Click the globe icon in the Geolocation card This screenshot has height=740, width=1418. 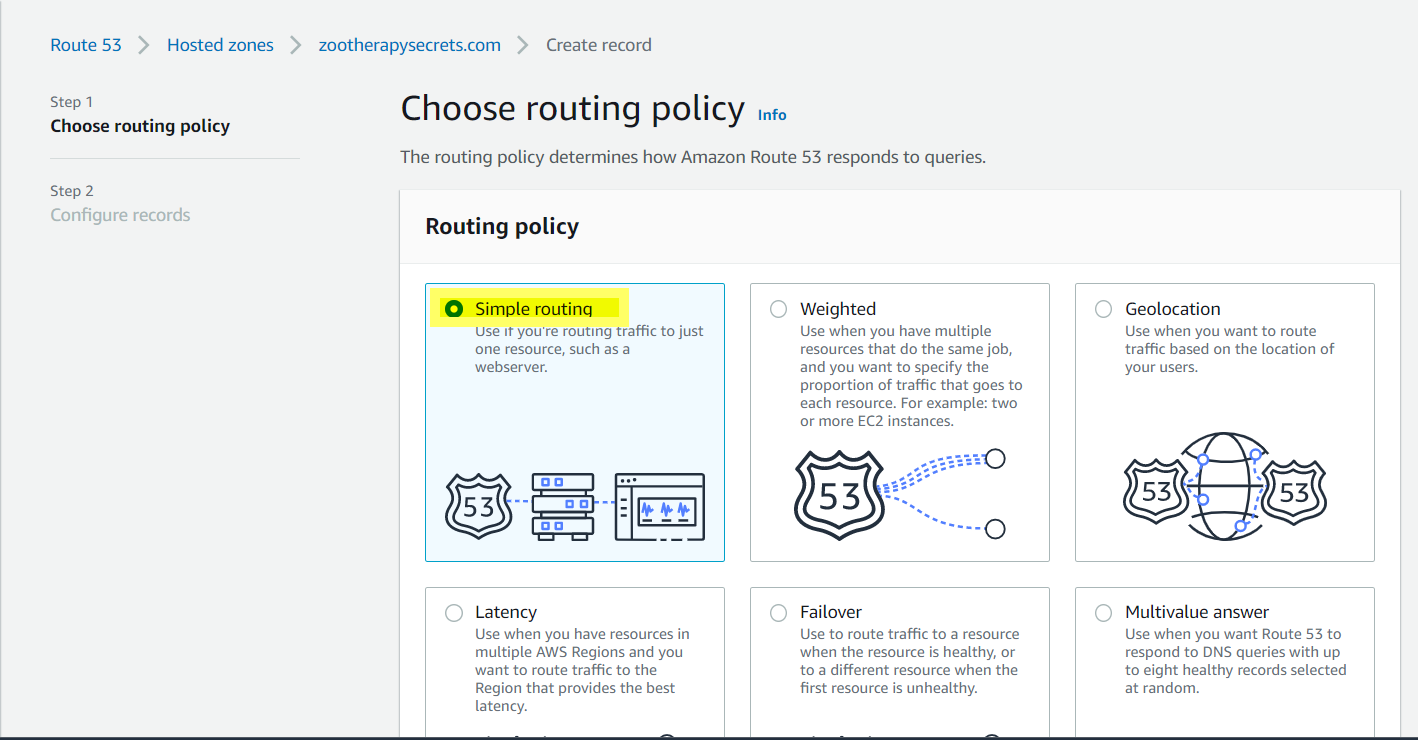1226,487
